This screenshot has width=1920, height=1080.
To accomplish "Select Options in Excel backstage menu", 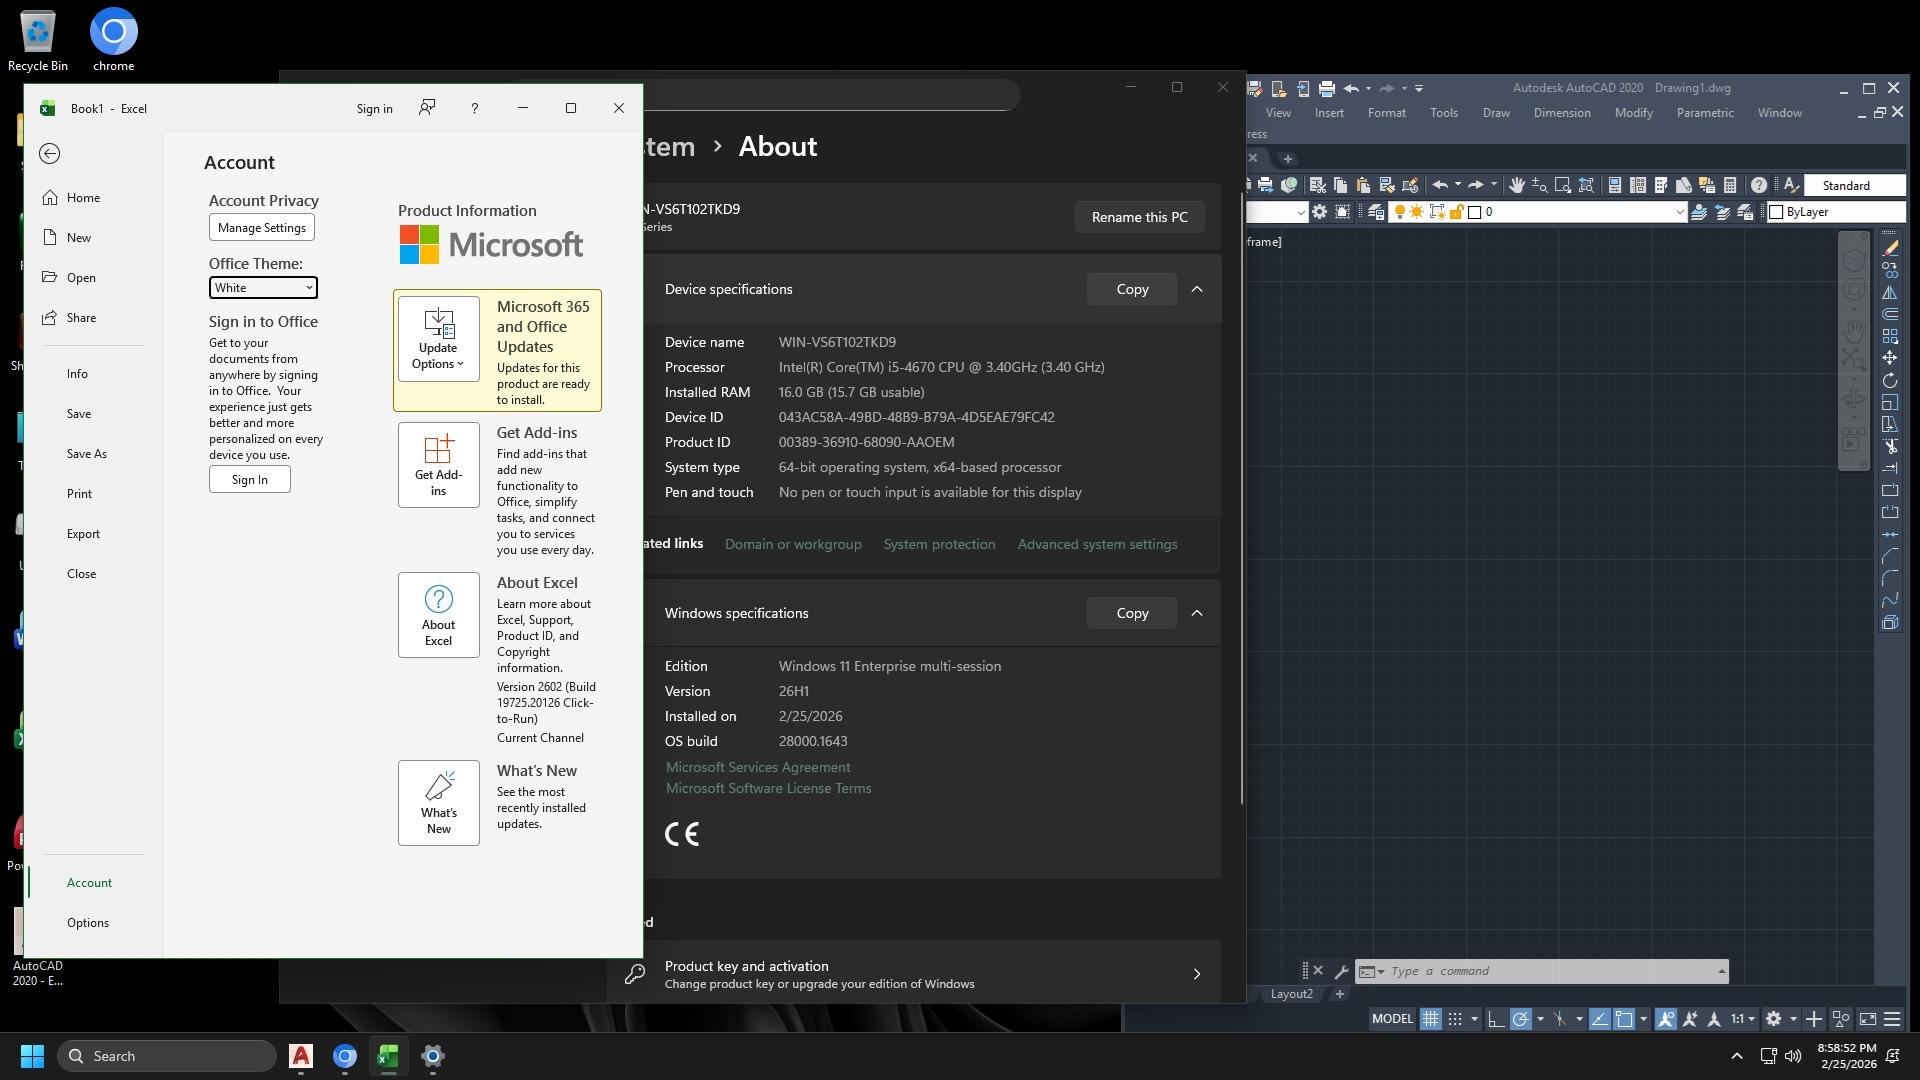I will [x=88, y=923].
